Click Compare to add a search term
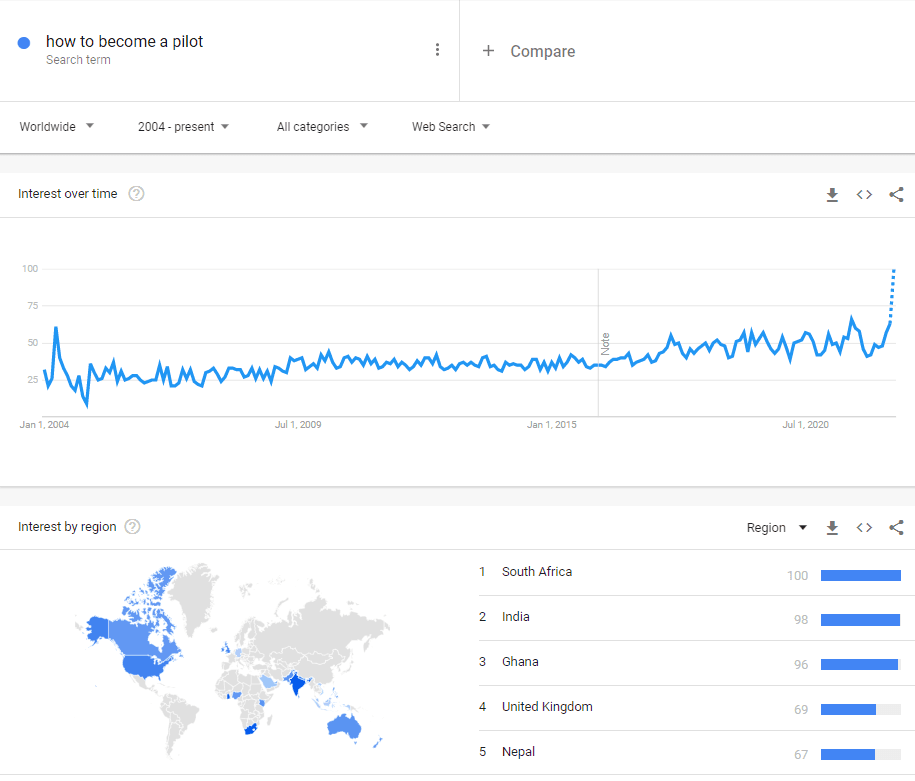 click(530, 51)
